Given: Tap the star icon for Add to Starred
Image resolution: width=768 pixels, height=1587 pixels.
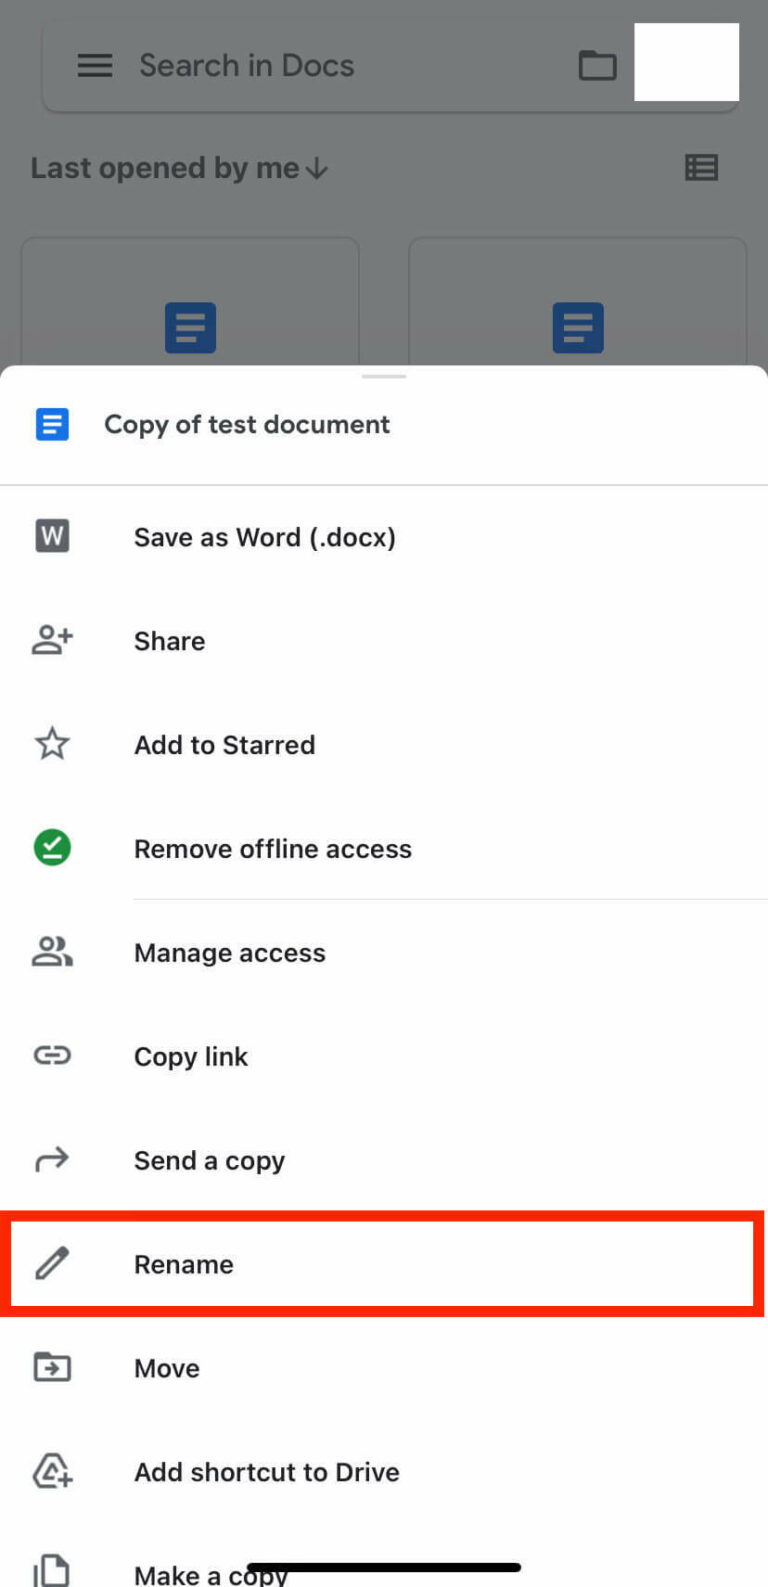Looking at the screenshot, I should click(x=52, y=744).
